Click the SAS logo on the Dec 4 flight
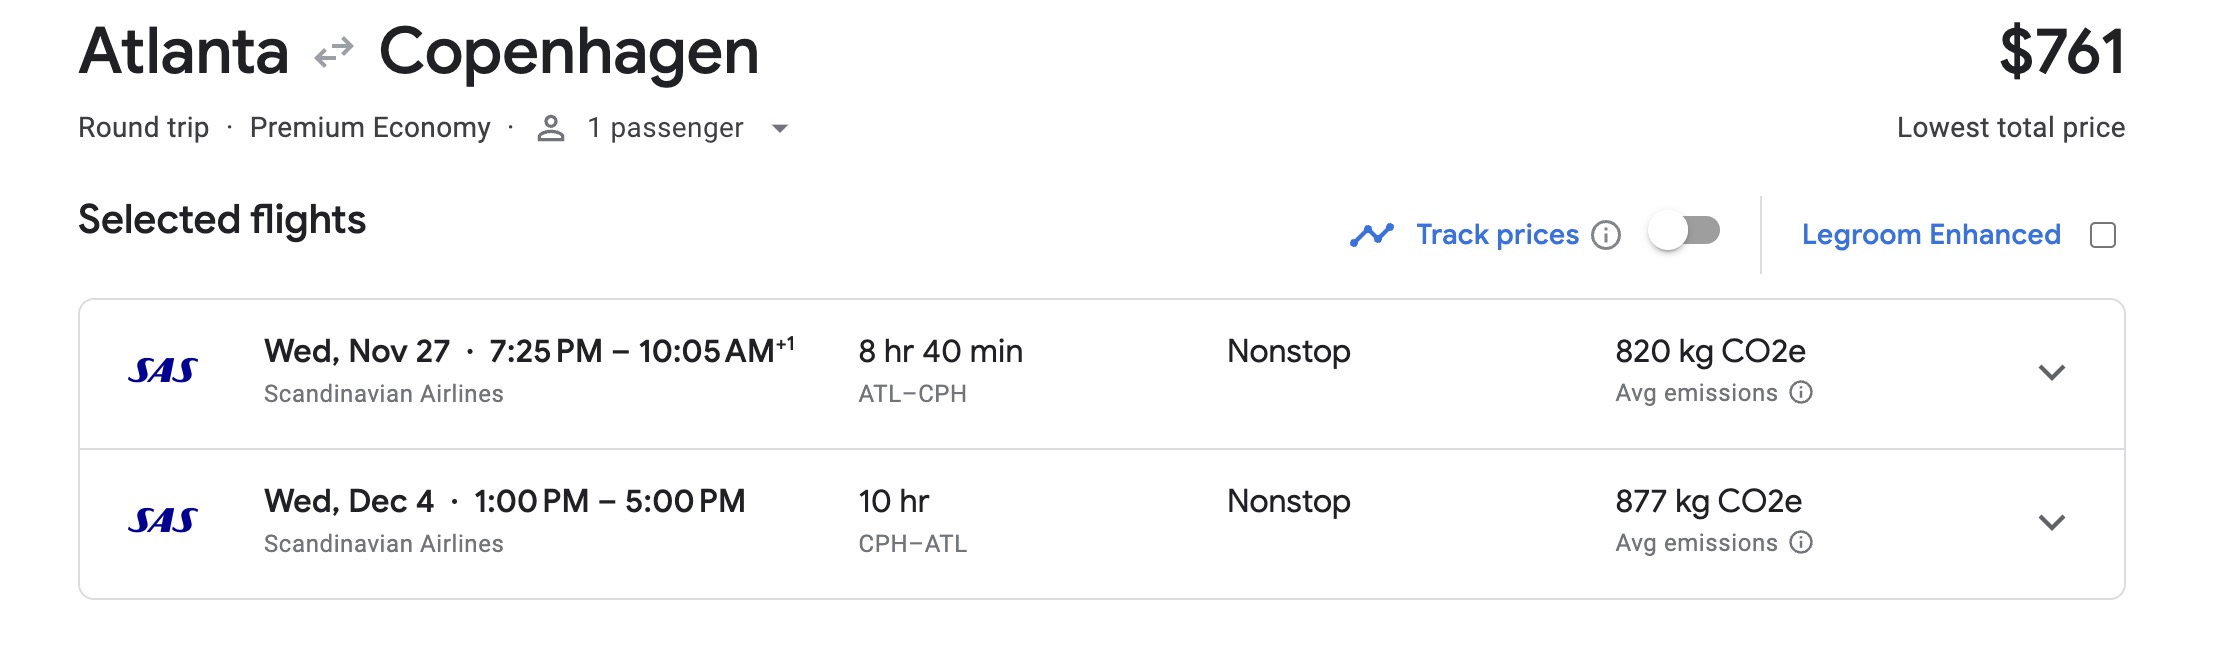2224x646 pixels. coord(160,521)
